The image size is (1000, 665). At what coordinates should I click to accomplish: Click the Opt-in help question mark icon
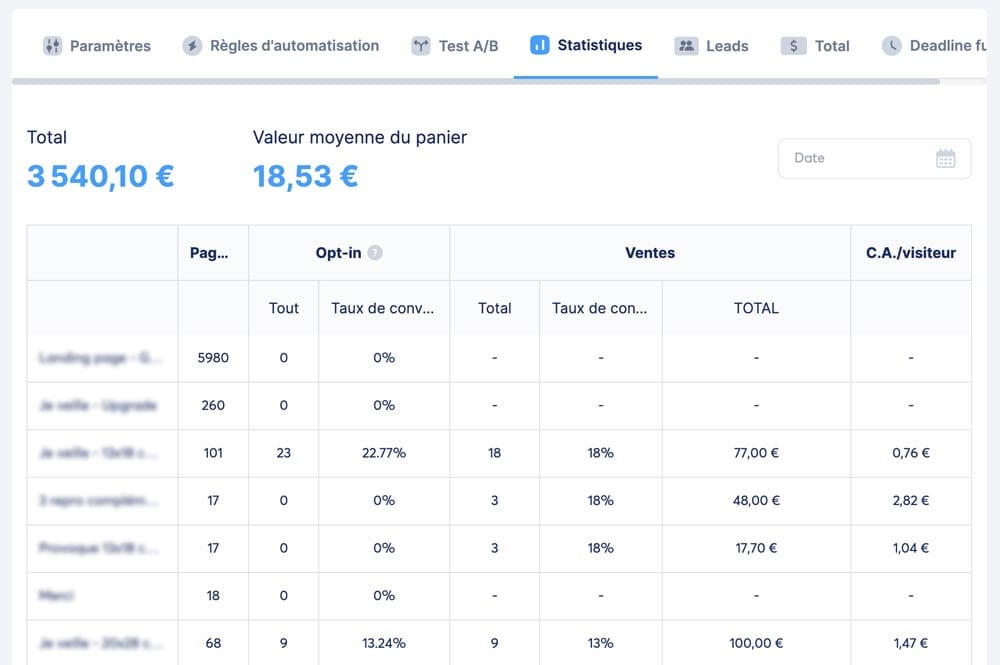point(375,253)
